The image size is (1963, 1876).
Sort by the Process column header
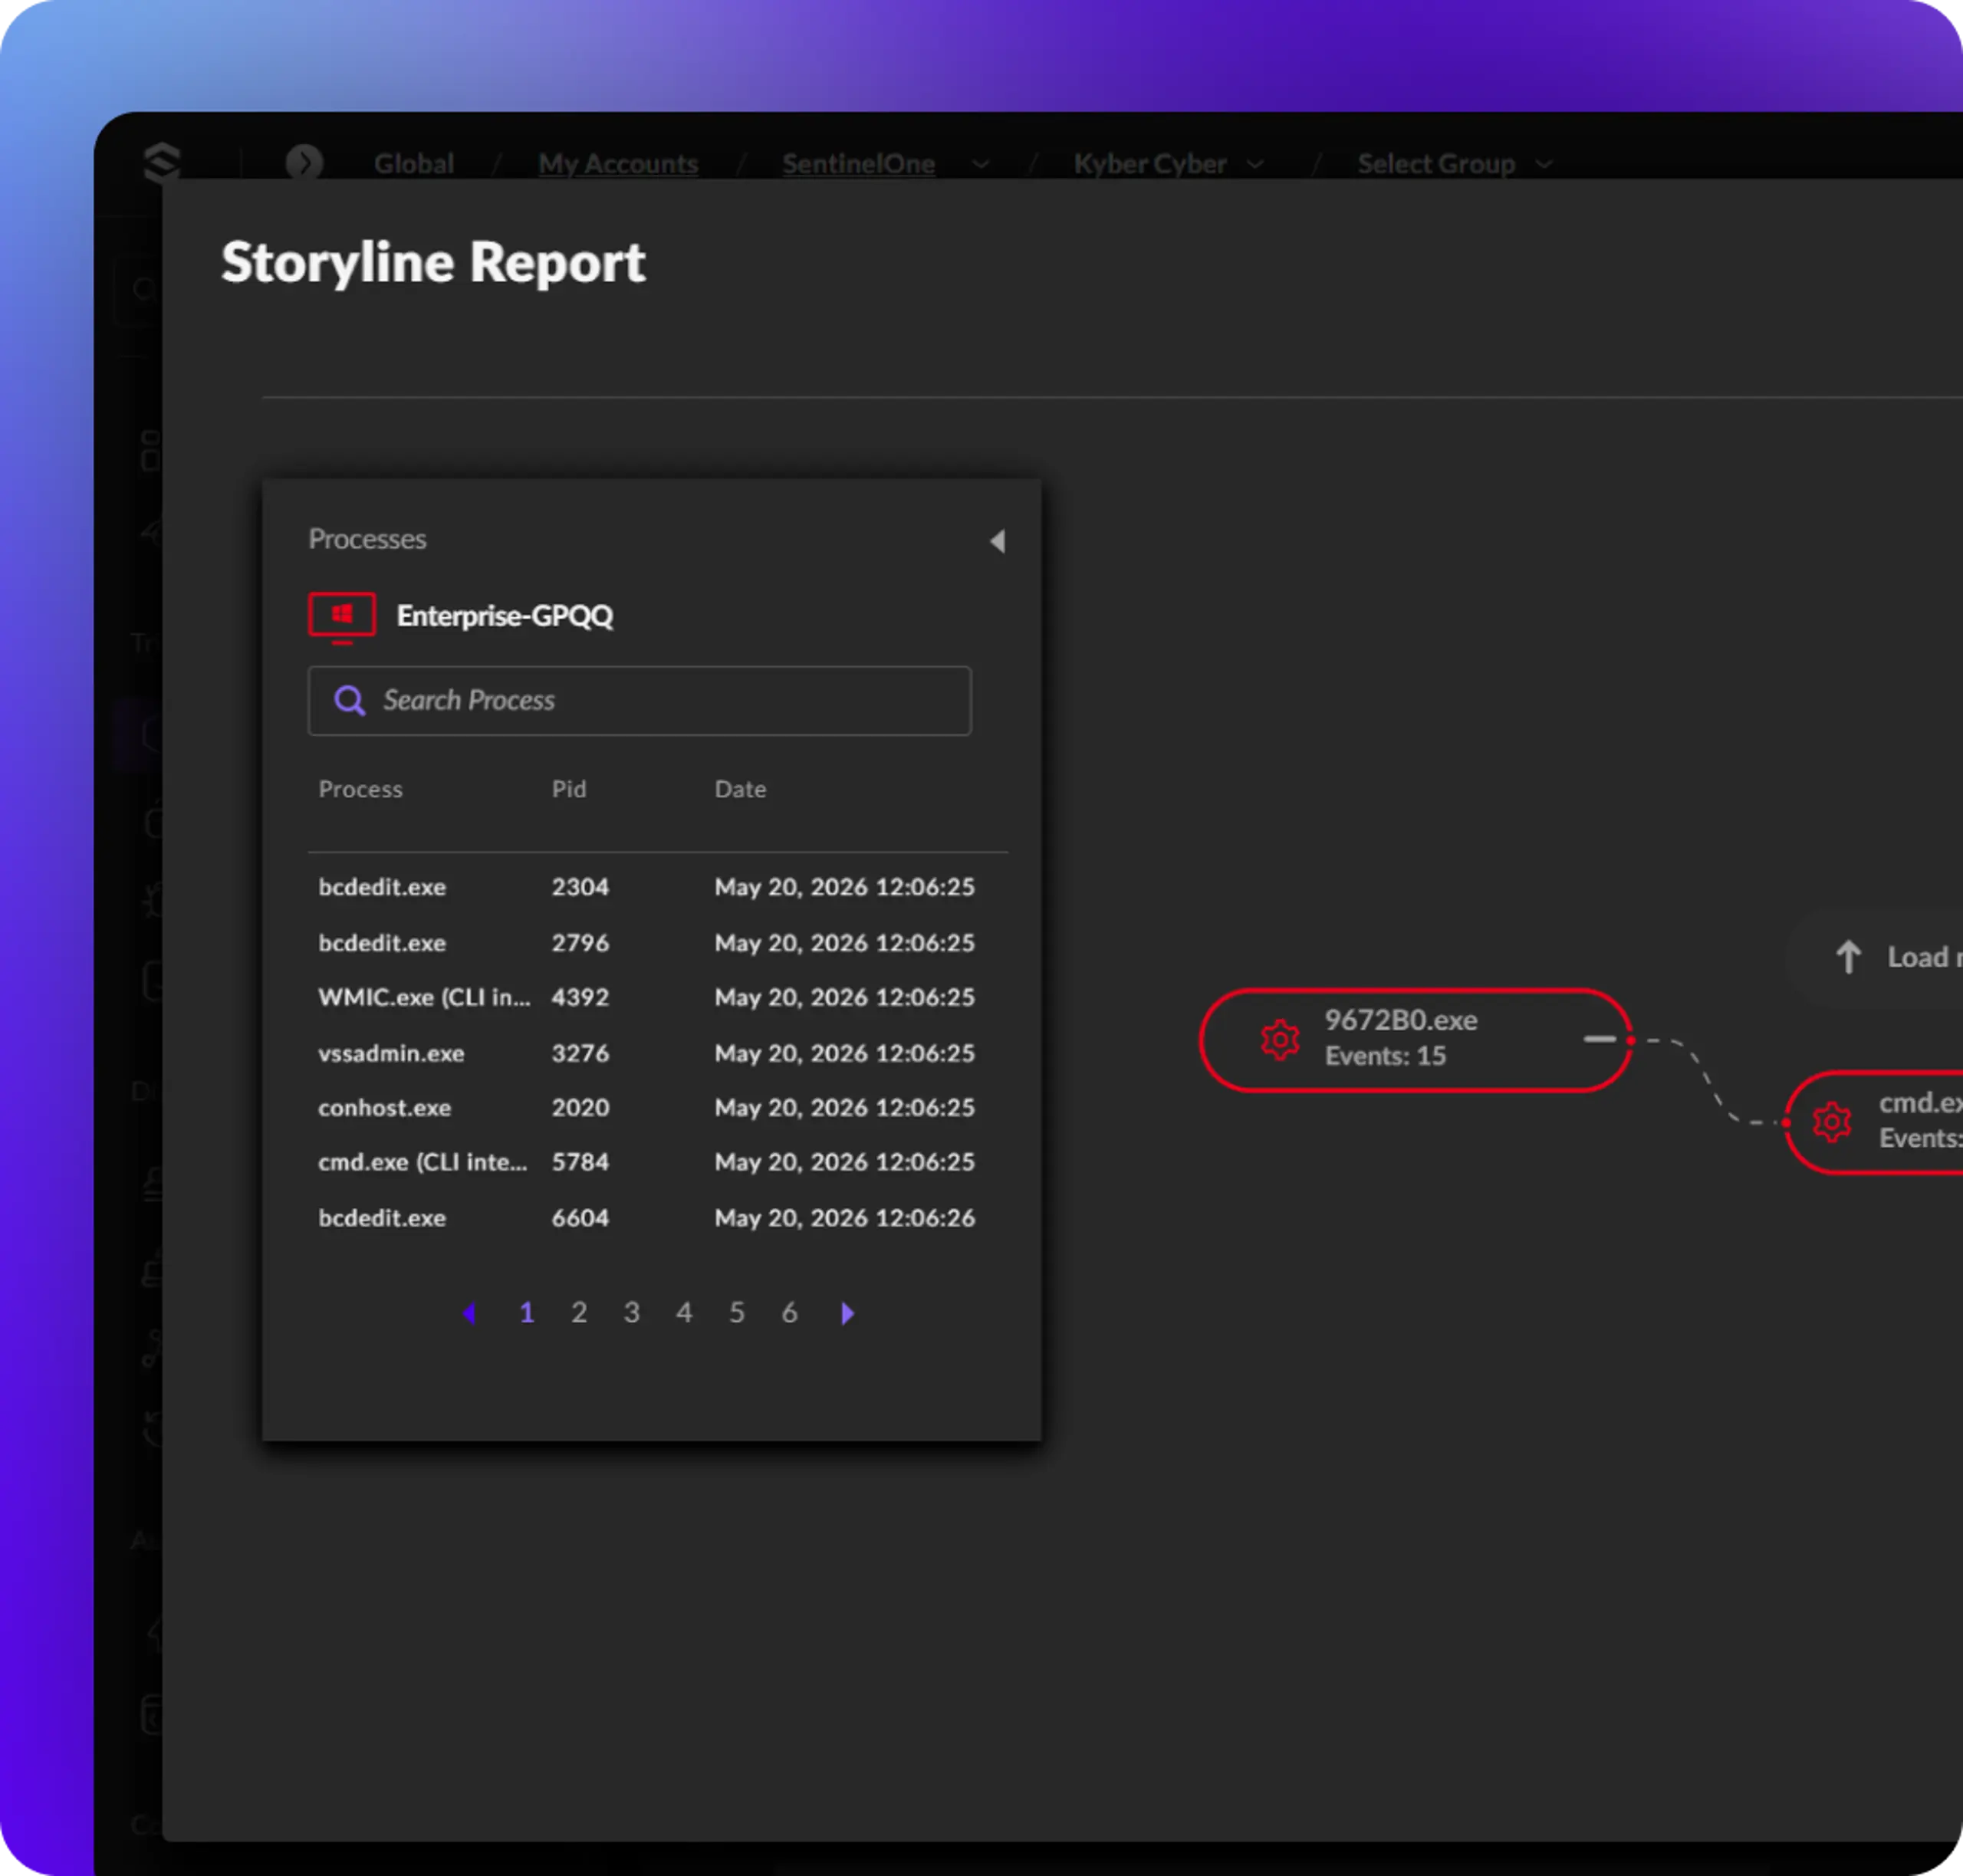click(360, 789)
